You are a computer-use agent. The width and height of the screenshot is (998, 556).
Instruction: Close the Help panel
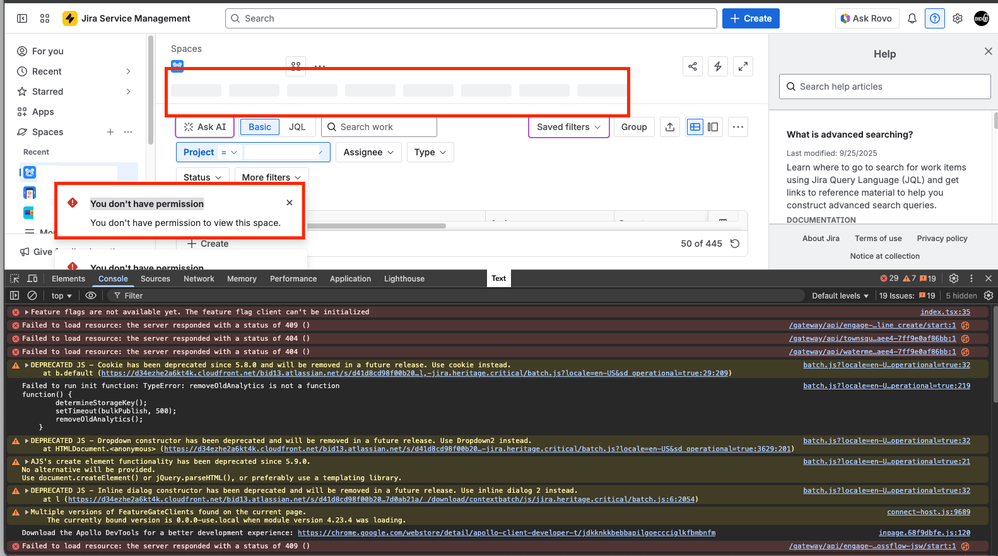pos(988,51)
